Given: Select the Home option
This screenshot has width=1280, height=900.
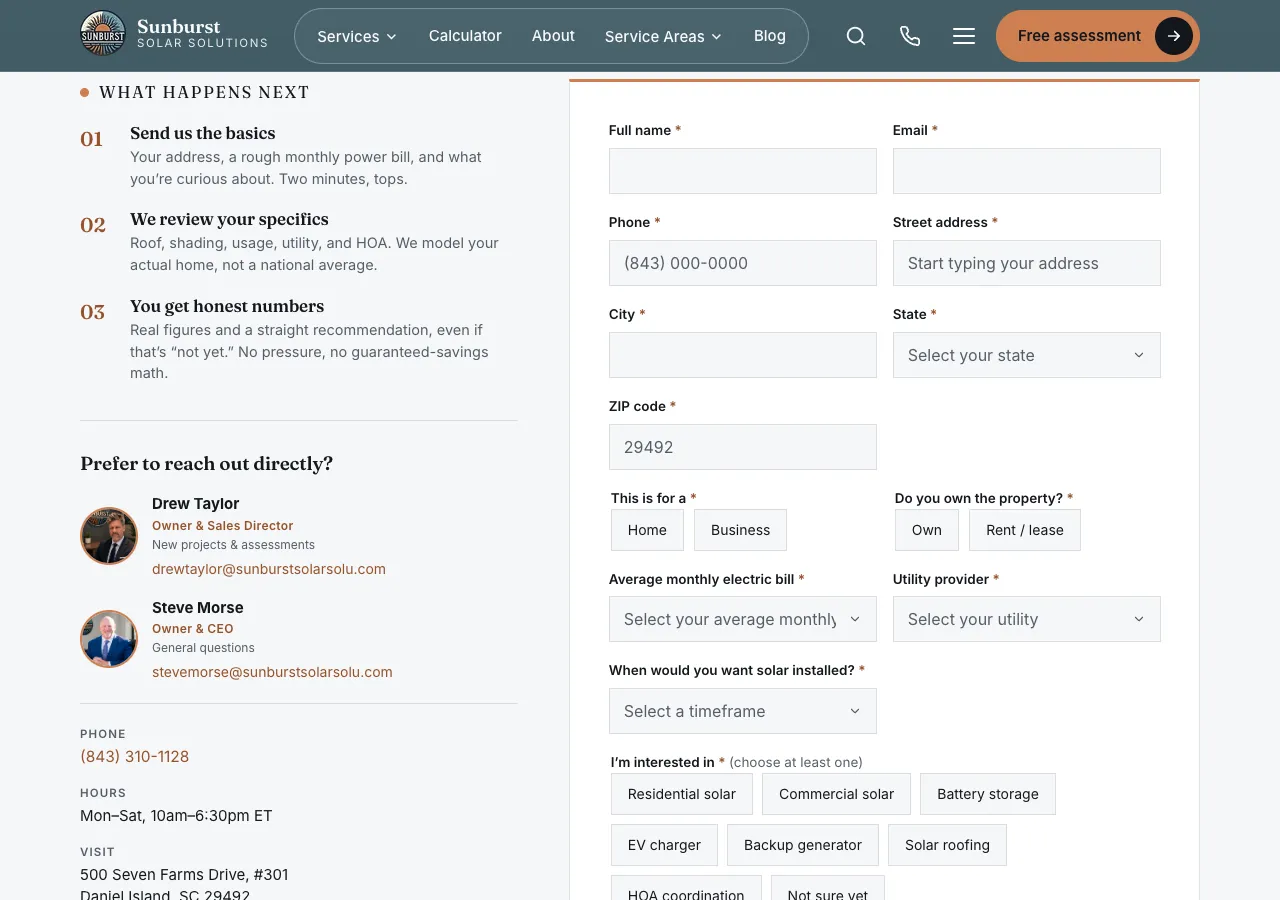Looking at the screenshot, I should point(647,530).
